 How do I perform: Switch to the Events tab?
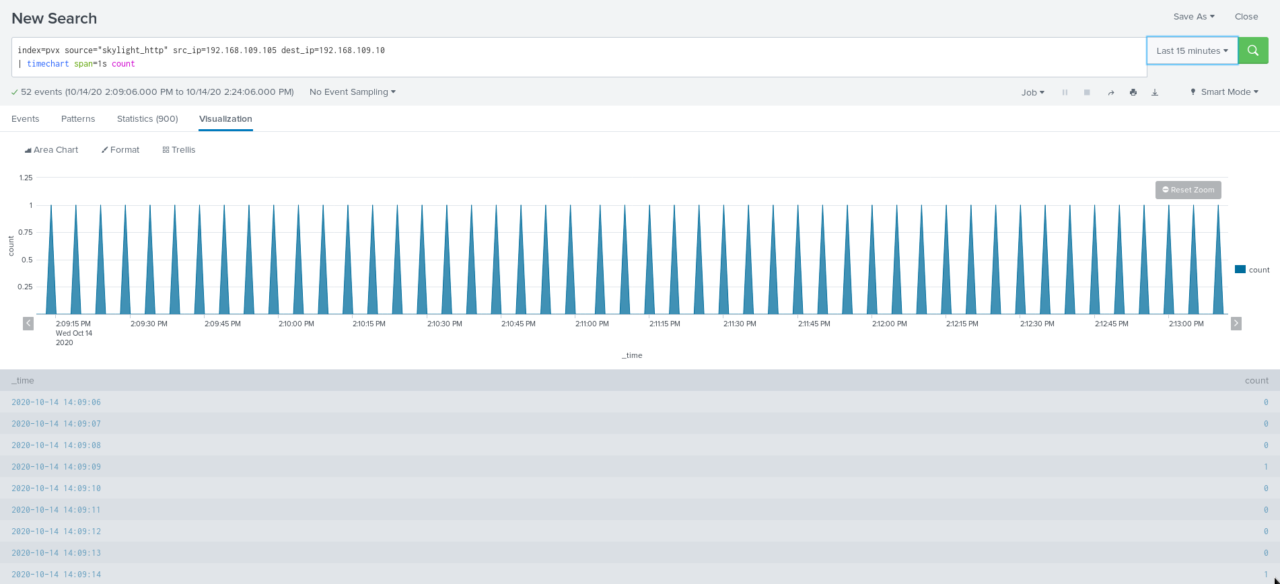pyautogui.click(x=25, y=119)
